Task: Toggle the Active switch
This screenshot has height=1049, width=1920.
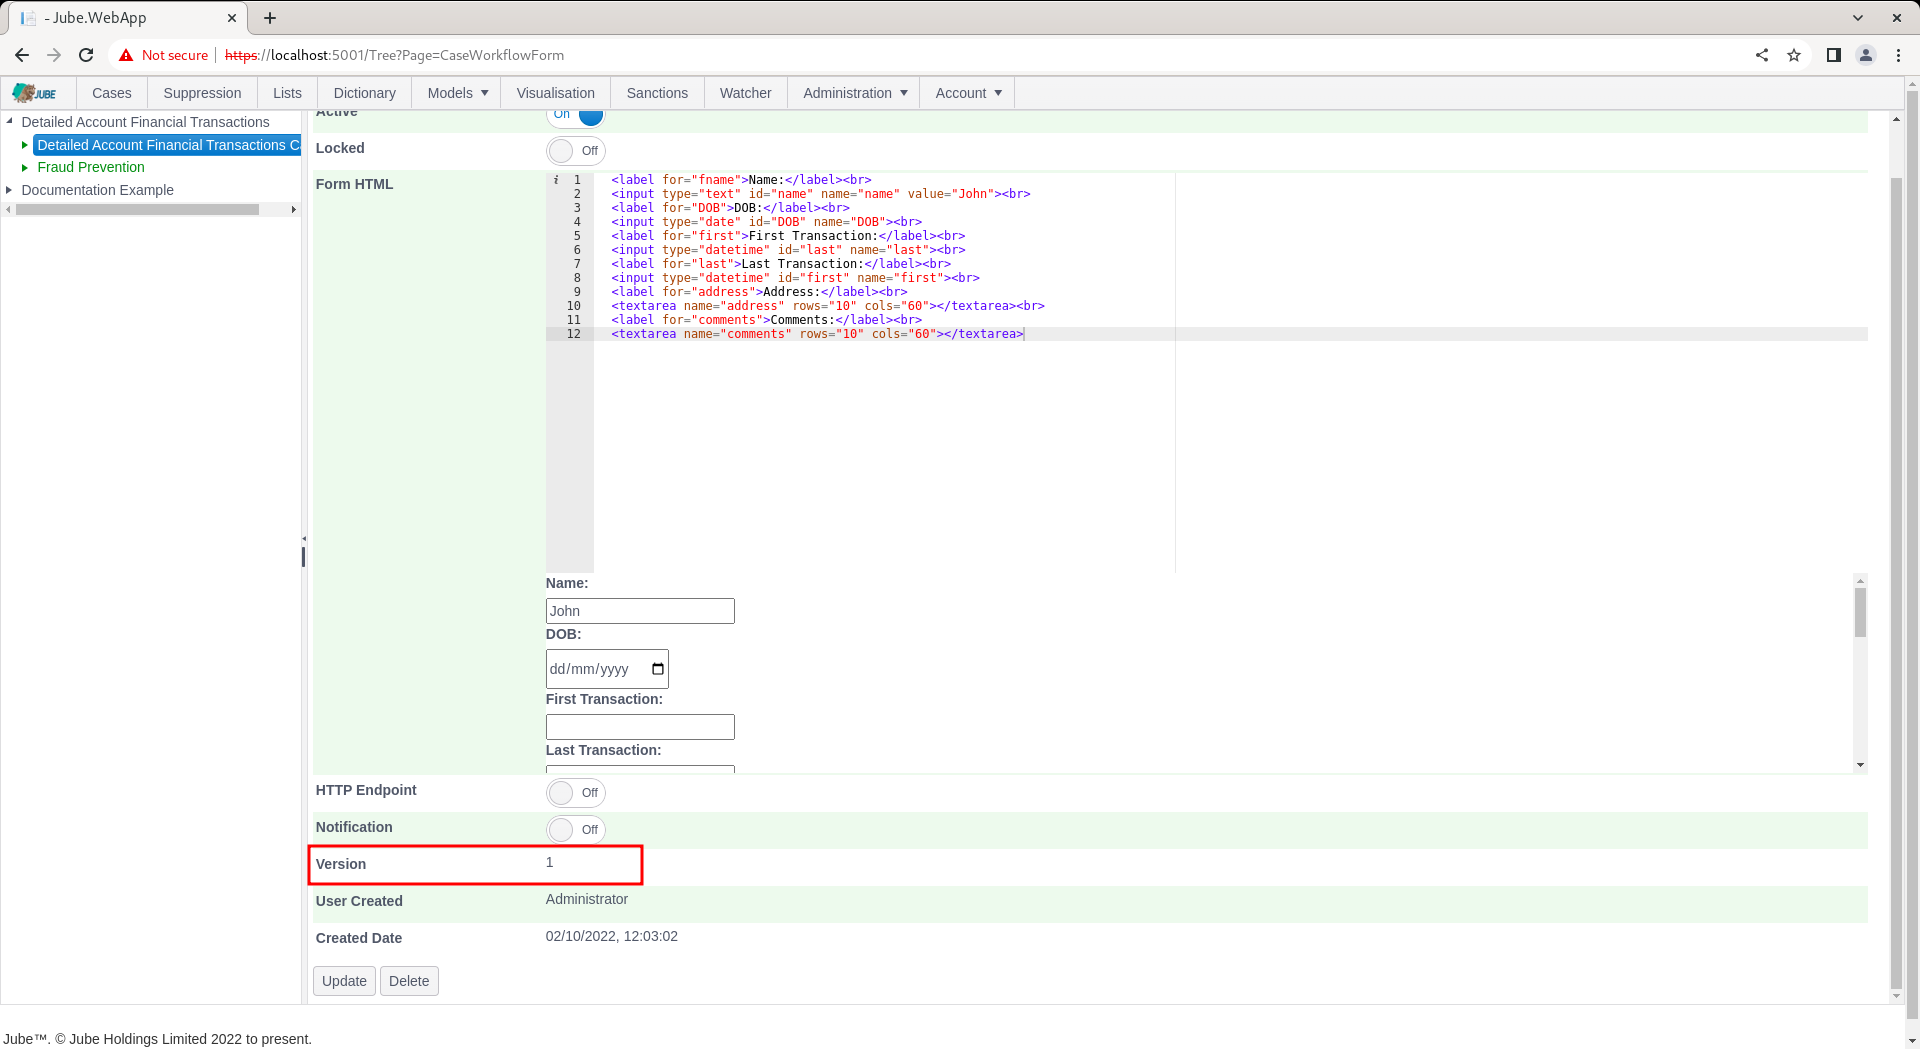Action: coord(576,114)
